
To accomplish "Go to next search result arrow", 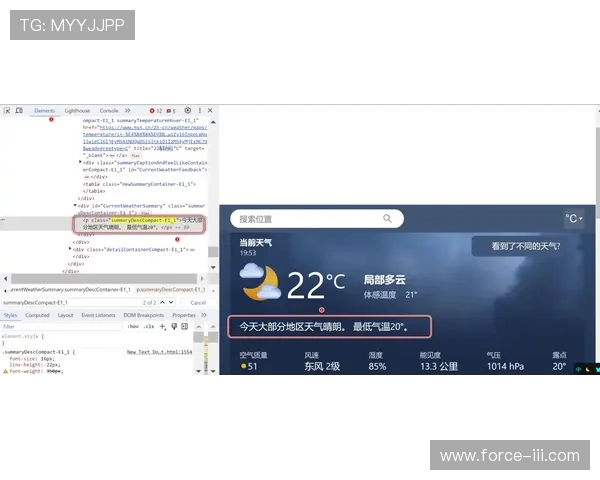I will 171,302.
